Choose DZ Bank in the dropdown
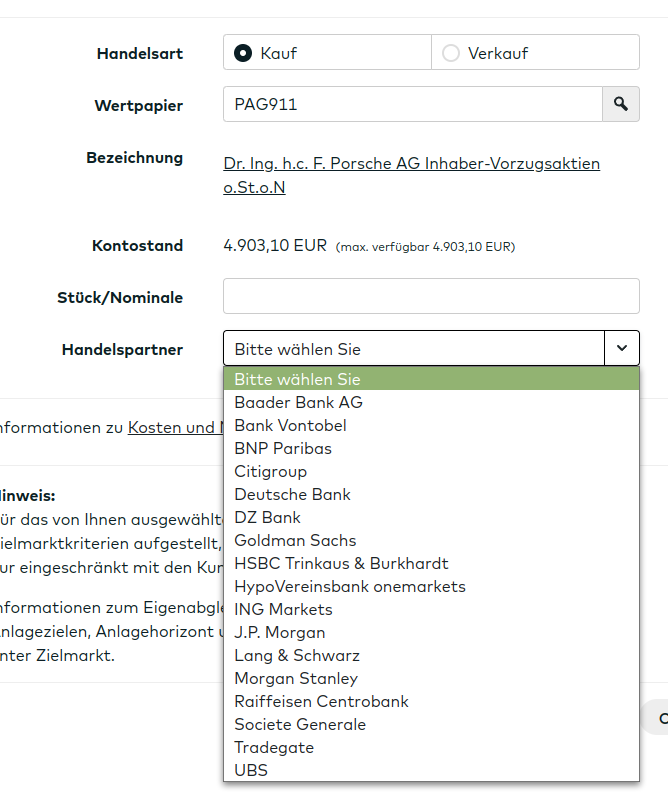668x797 pixels. tap(431, 517)
